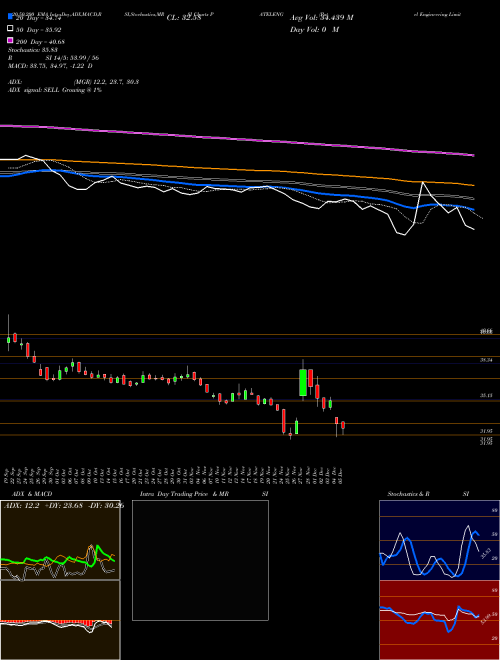Click the red RSI chart panel
The image size is (500, 660).
click(x=440, y=620)
